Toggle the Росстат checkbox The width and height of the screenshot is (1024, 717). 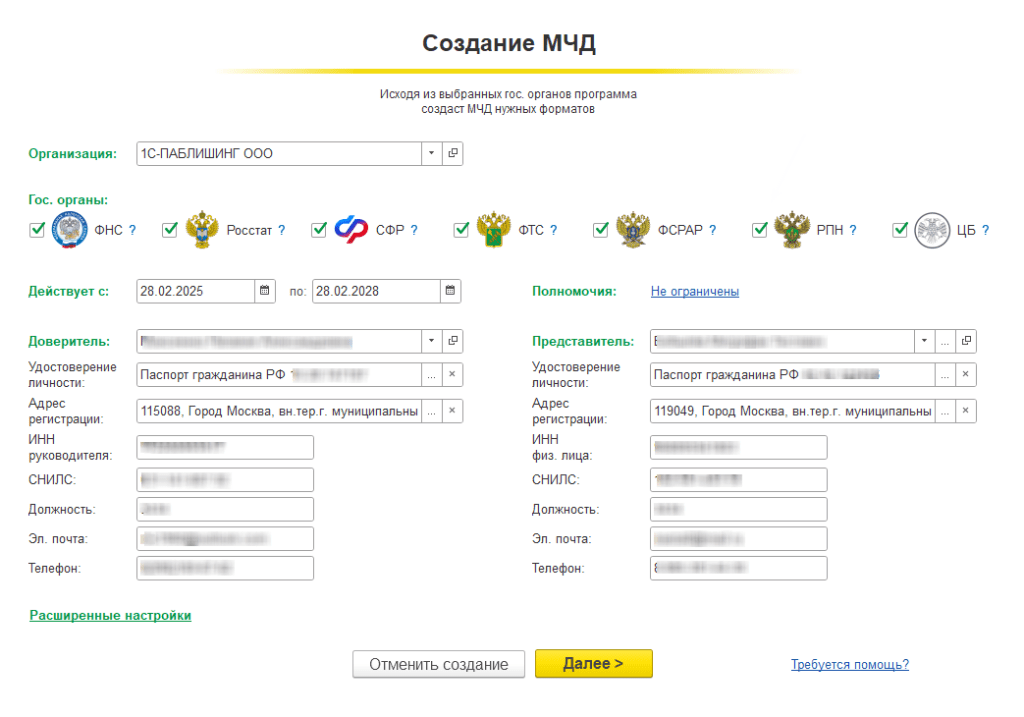(170, 230)
